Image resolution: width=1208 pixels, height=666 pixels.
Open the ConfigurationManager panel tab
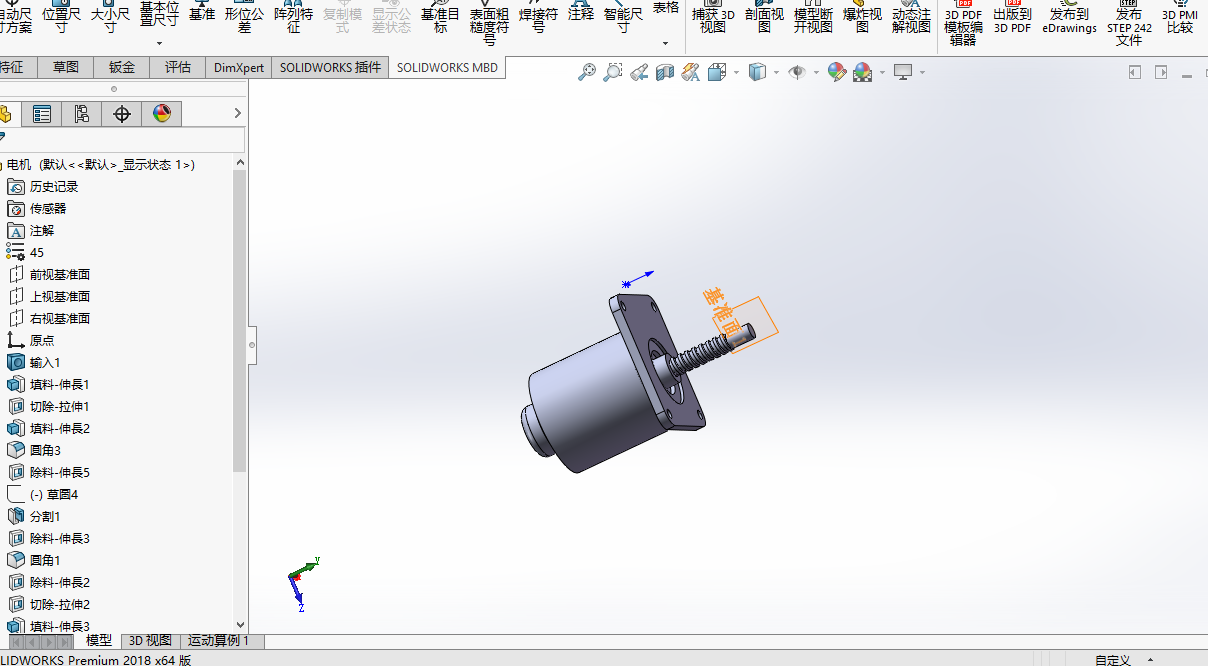click(81, 114)
